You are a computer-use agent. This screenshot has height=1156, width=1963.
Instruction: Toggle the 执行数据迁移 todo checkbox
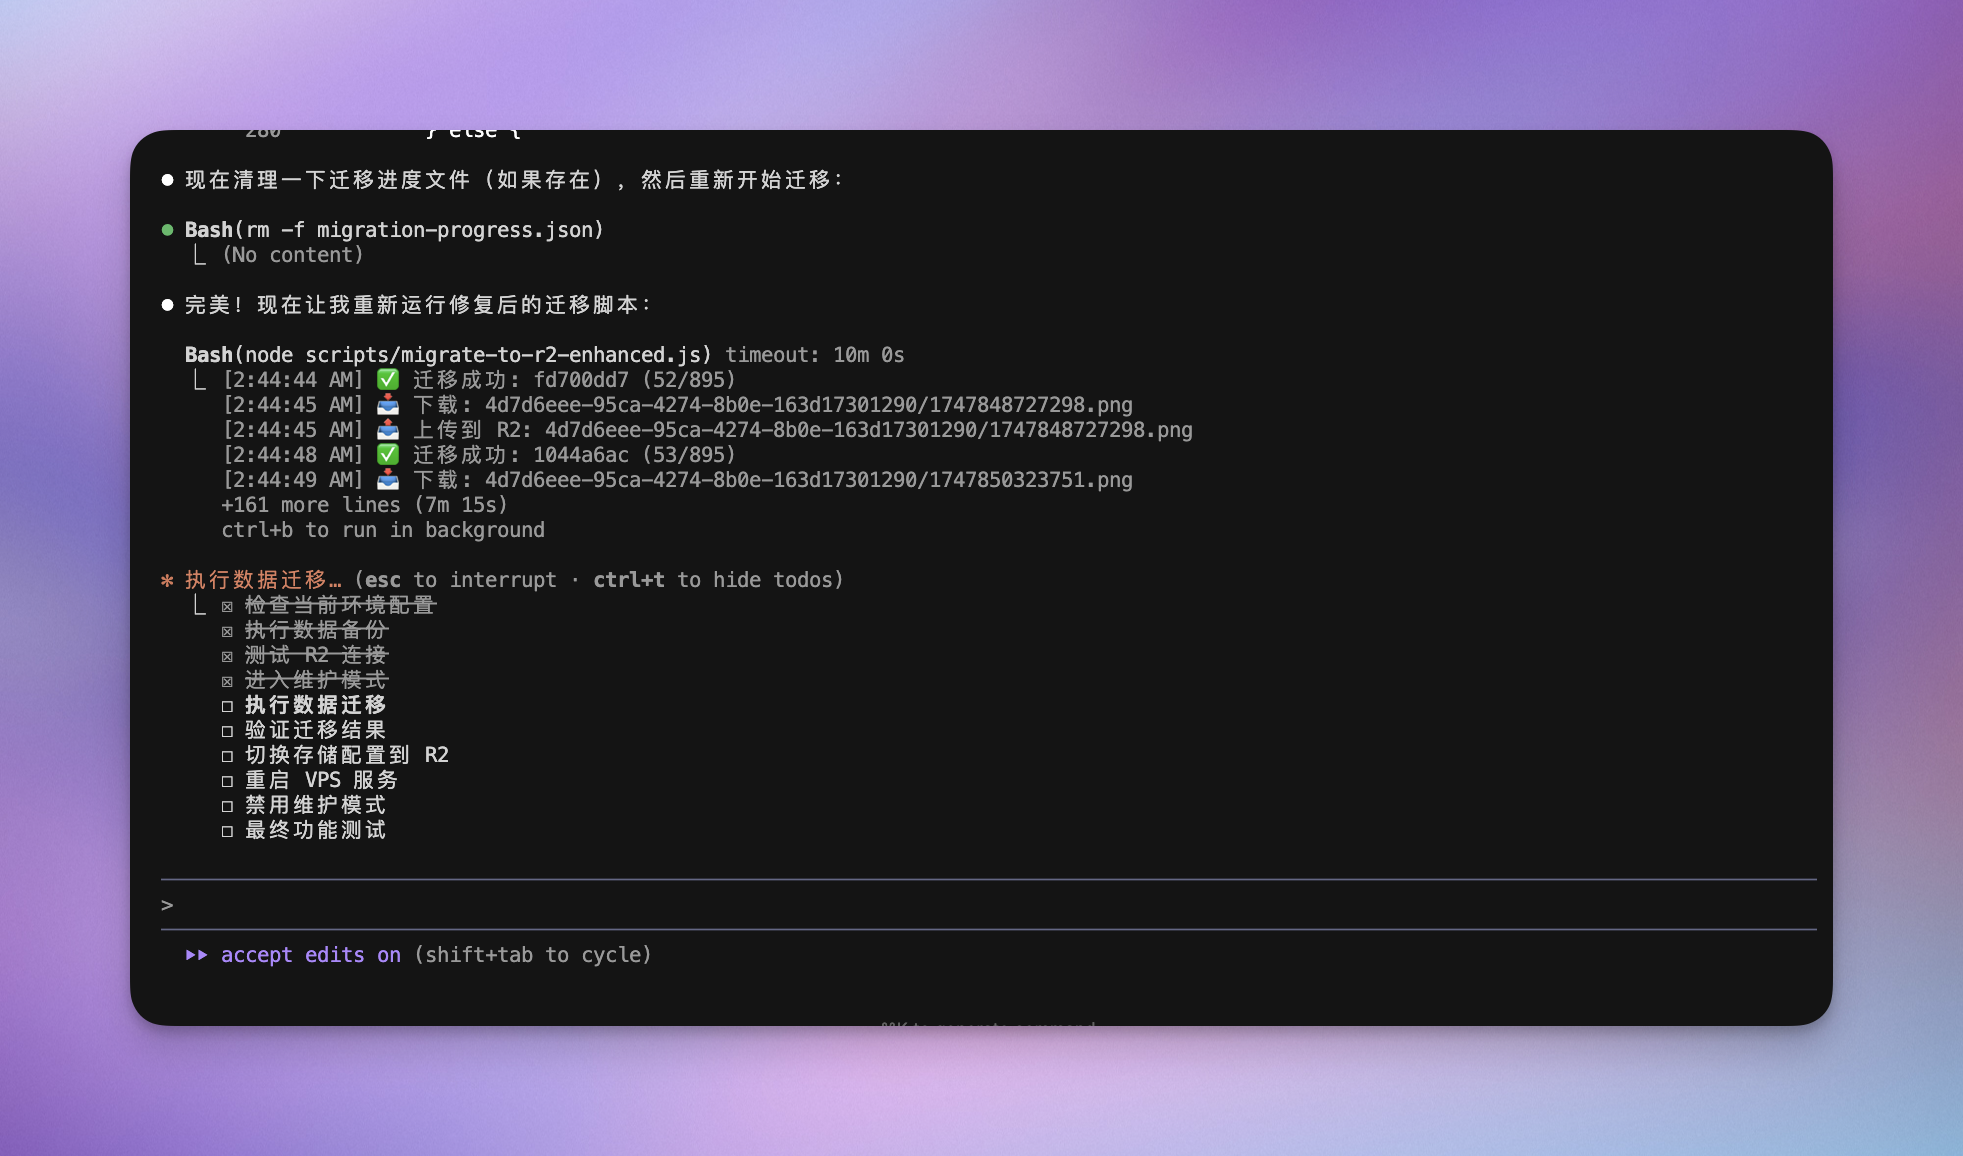tap(227, 706)
